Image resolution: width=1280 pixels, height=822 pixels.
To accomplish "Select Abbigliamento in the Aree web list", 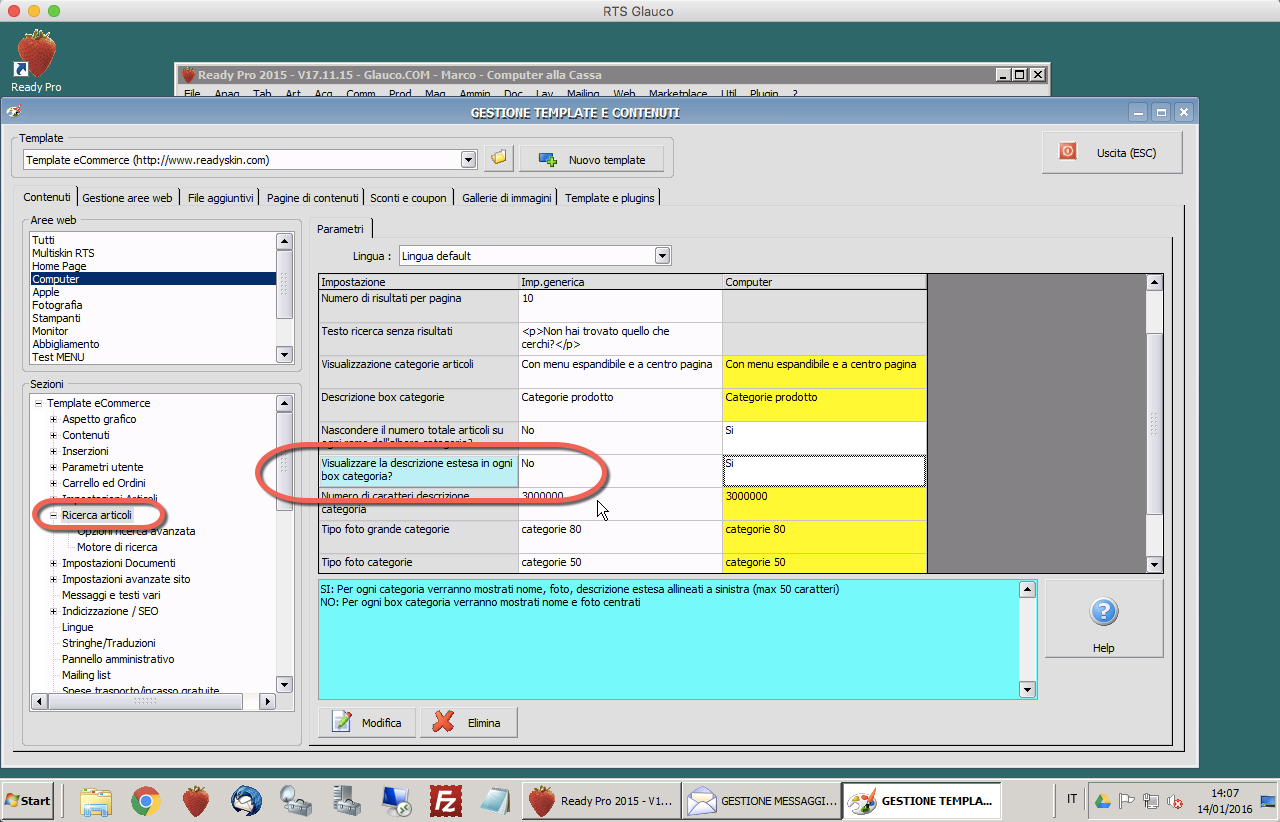I will pyautogui.click(x=153, y=344).
